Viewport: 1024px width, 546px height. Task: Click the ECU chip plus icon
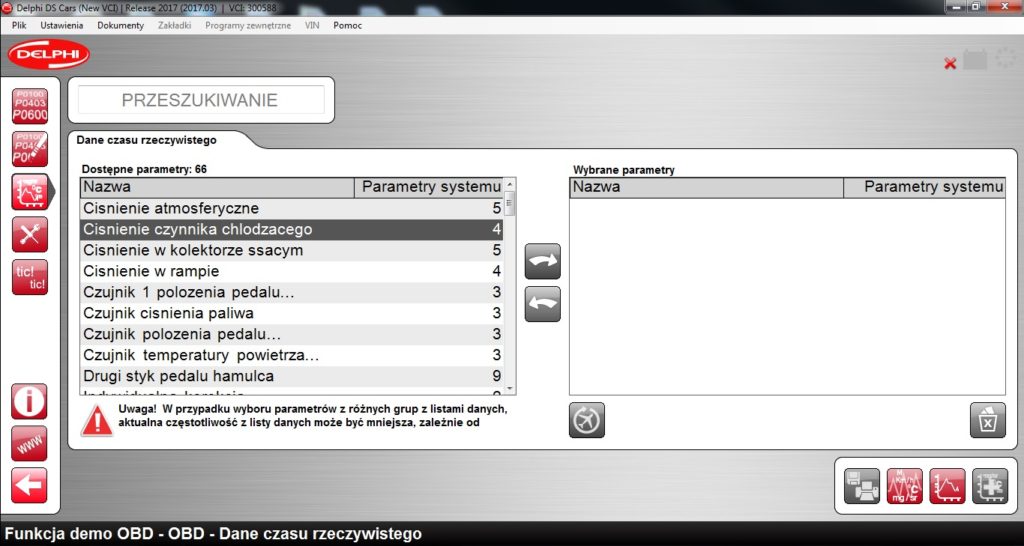click(990, 486)
